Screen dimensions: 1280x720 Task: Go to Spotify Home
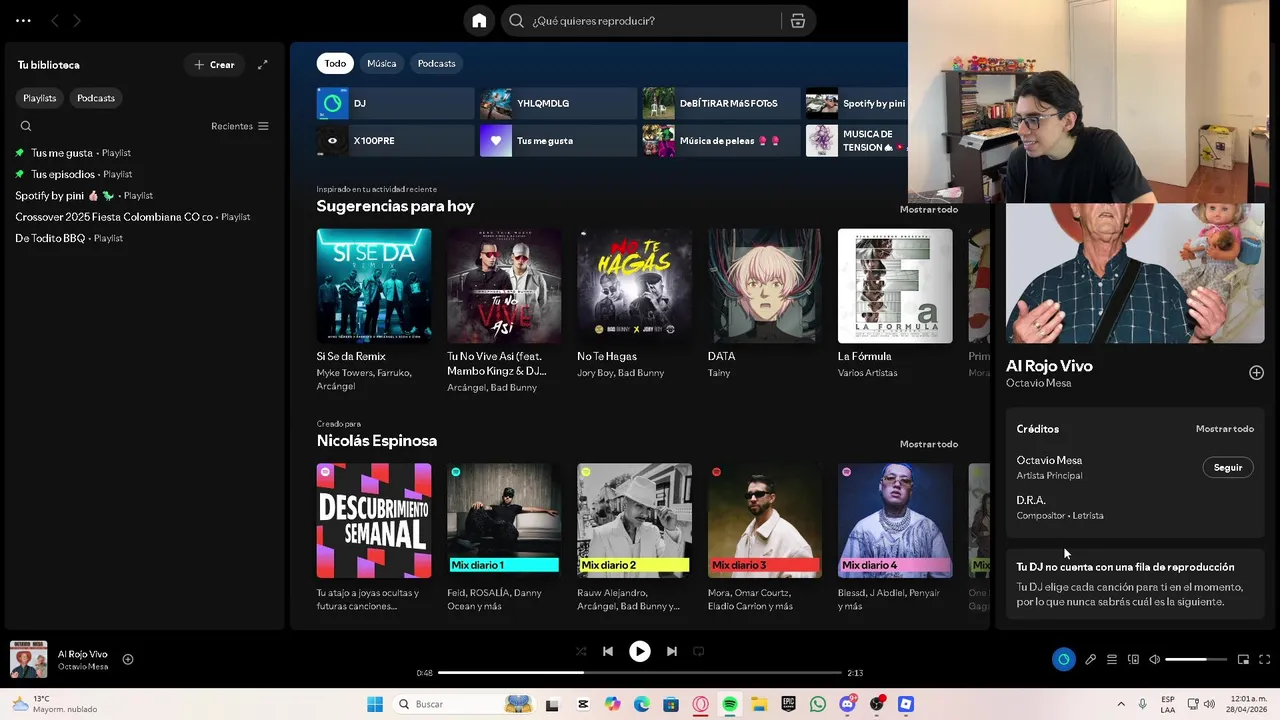pyautogui.click(x=479, y=21)
